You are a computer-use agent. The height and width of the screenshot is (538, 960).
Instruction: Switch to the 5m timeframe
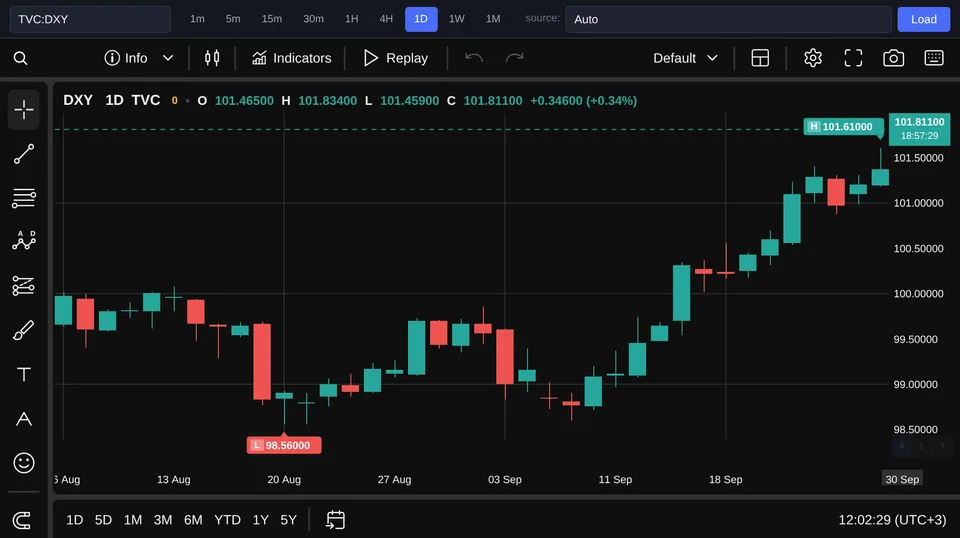[233, 19]
